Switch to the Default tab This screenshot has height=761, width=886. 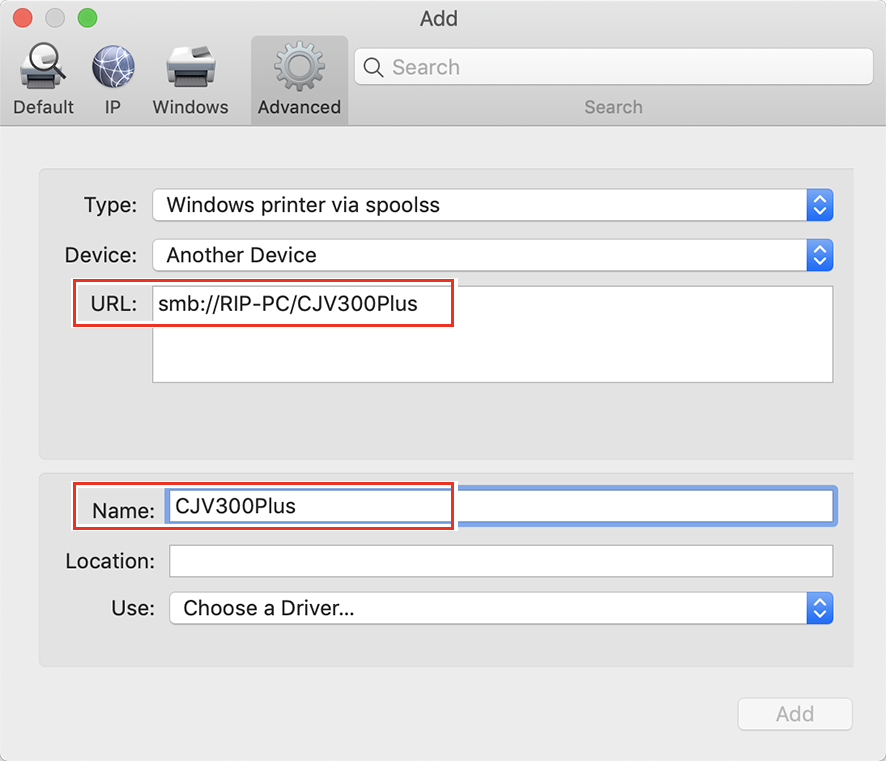[42, 80]
